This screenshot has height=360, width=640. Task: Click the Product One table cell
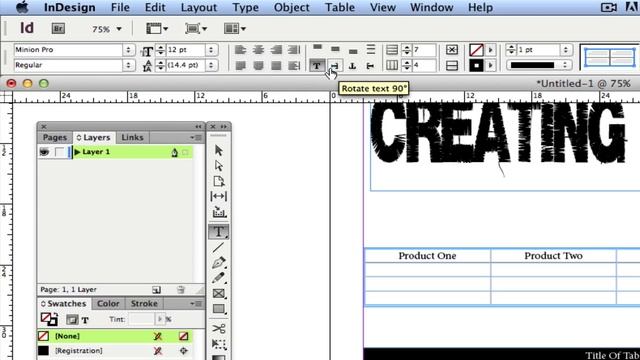(427, 256)
